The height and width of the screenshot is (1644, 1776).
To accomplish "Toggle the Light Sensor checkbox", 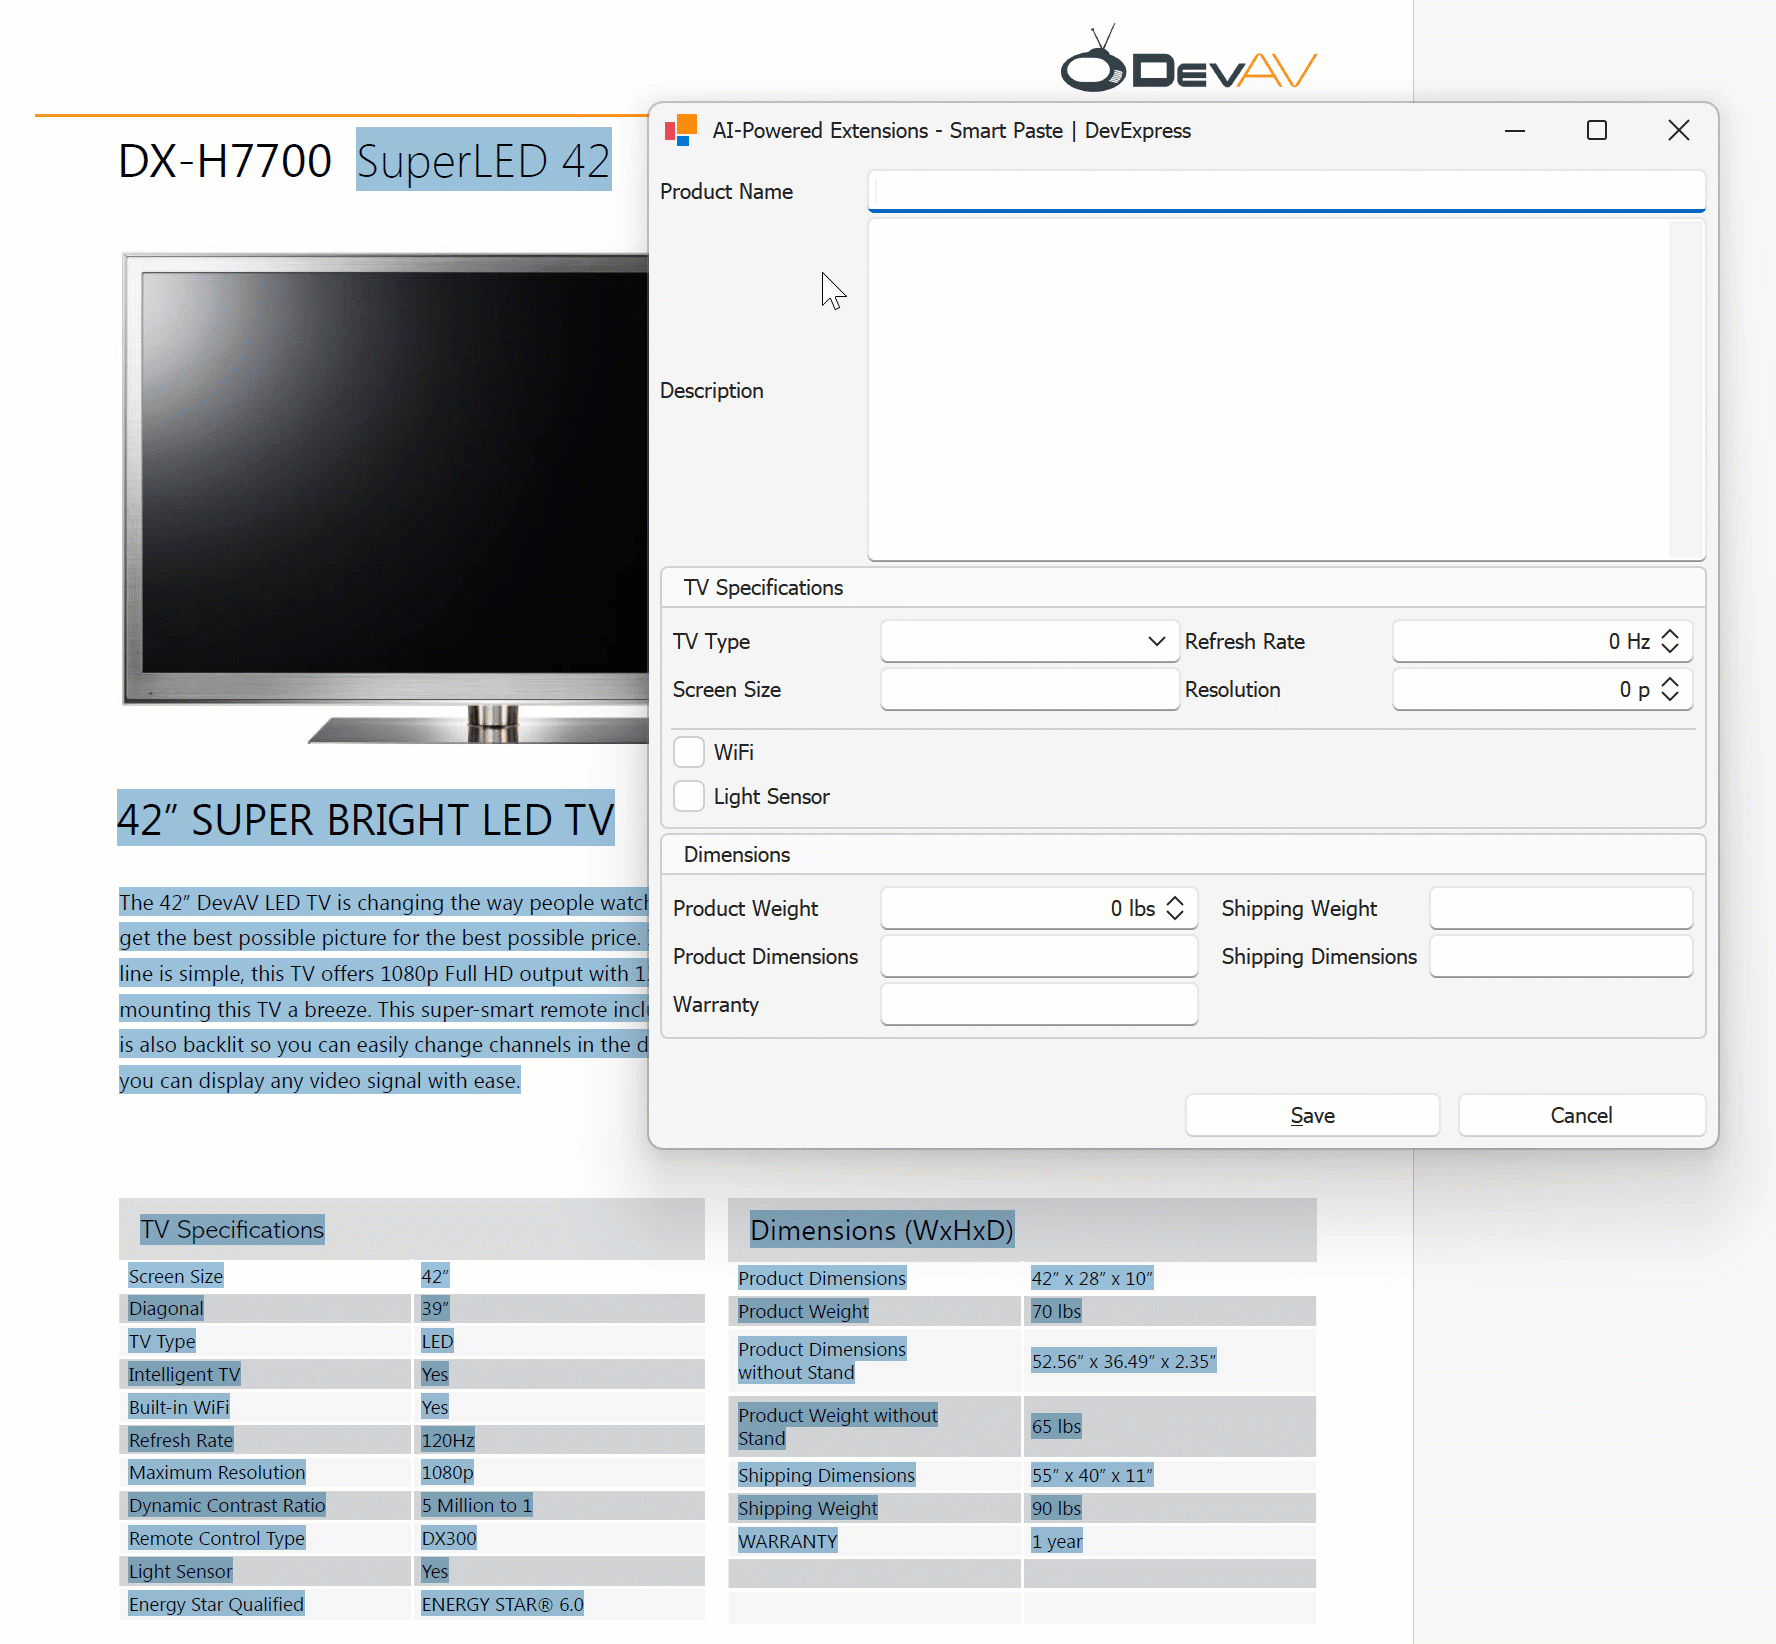I will pos(689,796).
